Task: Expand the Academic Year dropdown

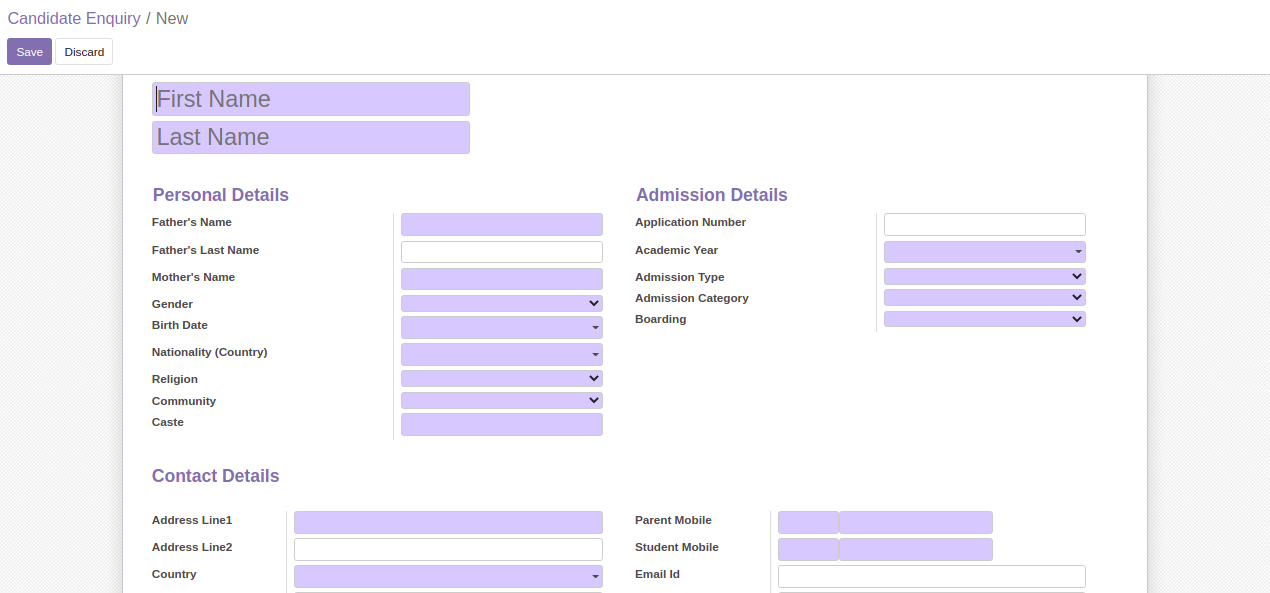Action: (984, 252)
